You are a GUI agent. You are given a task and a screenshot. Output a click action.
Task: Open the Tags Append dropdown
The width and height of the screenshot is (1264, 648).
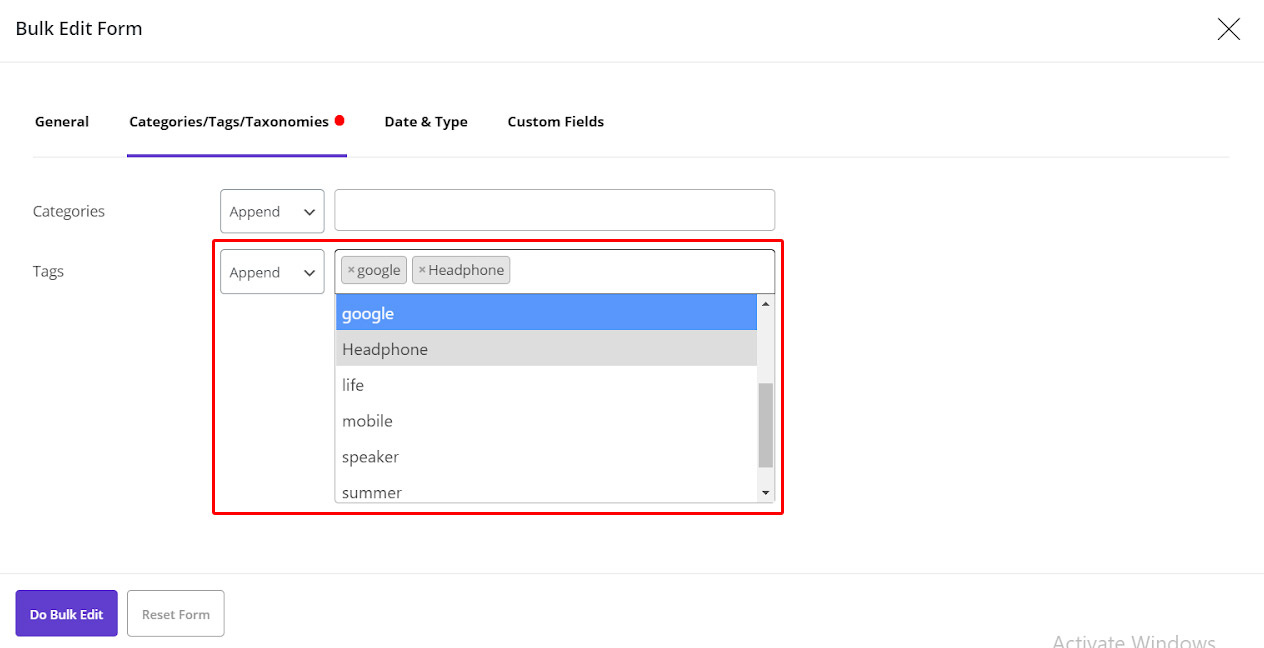pos(272,272)
